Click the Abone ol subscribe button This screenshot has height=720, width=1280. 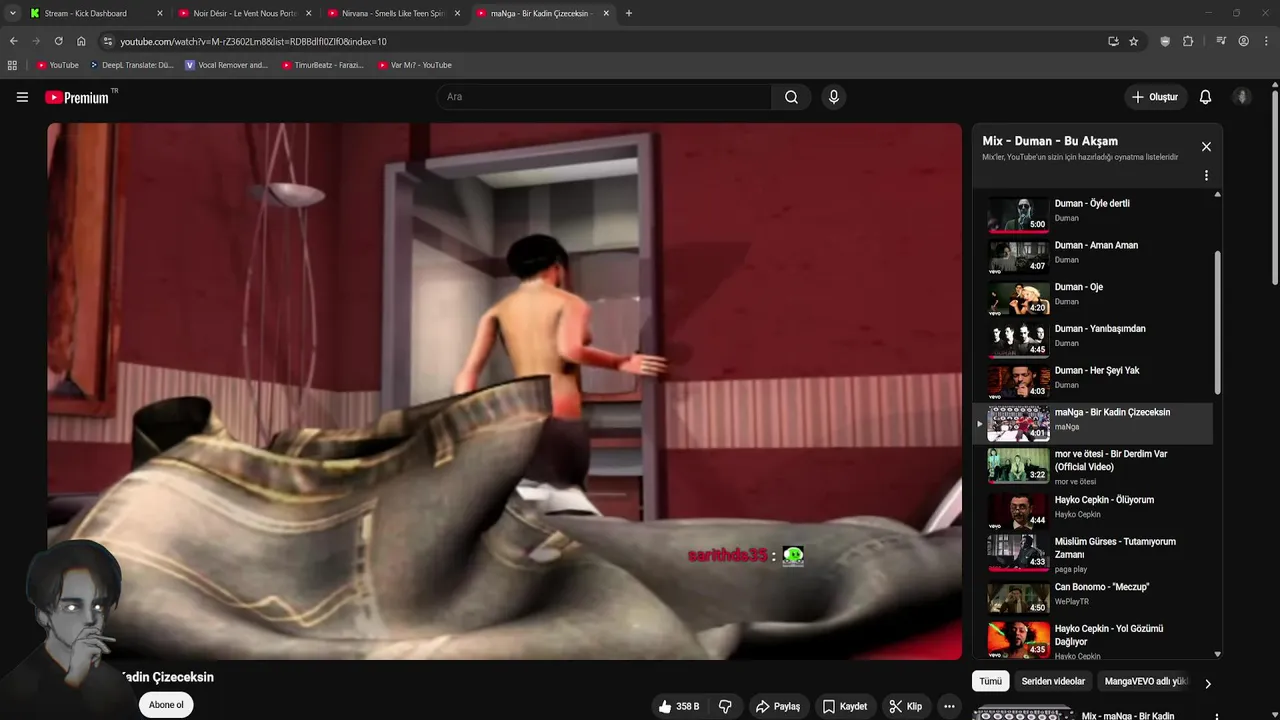166,705
